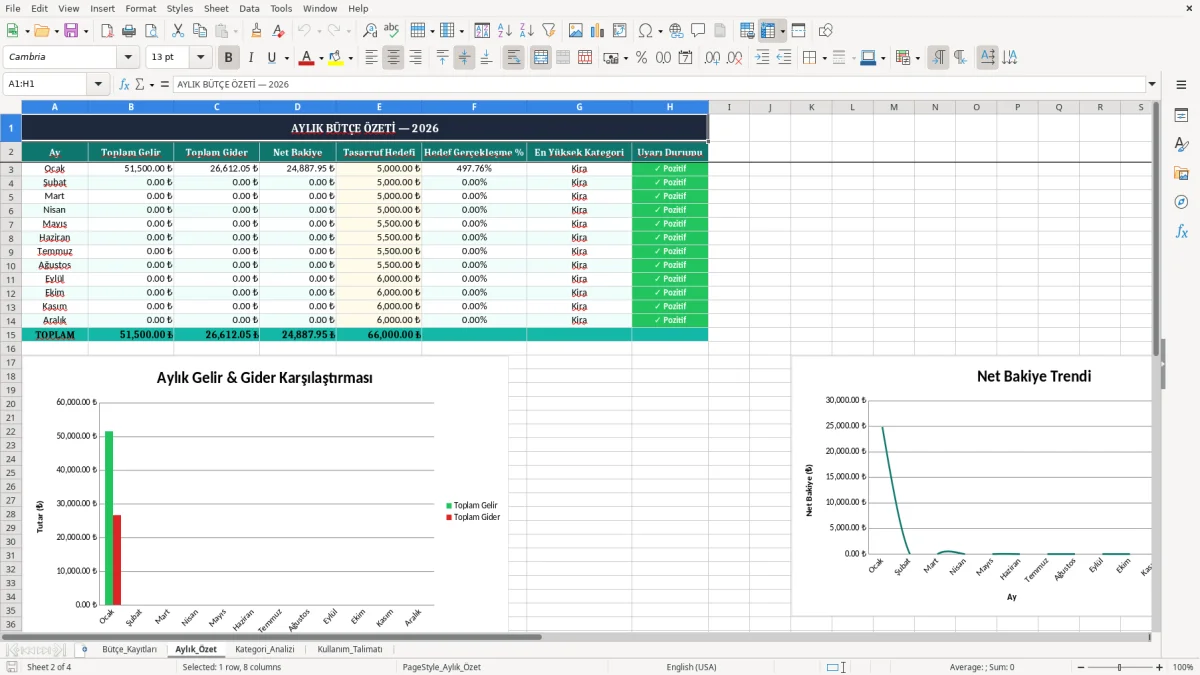The width and height of the screenshot is (1200, 675).
Task: Open sidebar Navigator compass icon
Action: click(1181, 202)
